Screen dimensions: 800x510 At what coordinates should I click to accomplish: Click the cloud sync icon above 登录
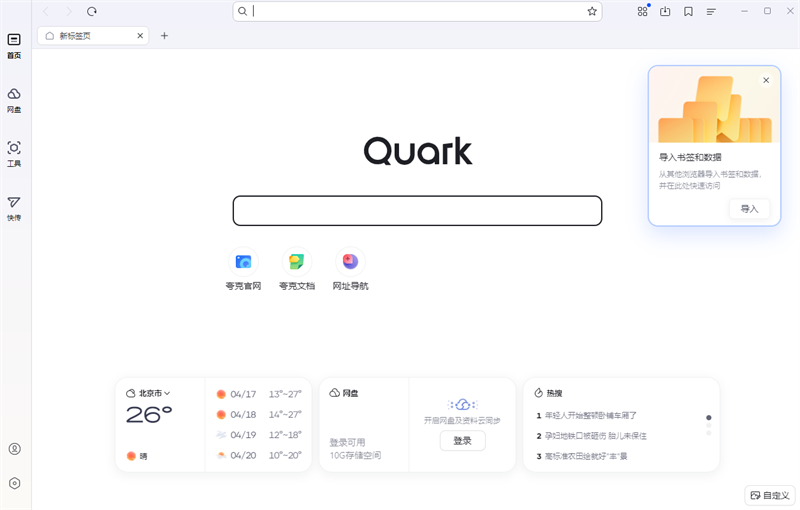click(462, 405)
